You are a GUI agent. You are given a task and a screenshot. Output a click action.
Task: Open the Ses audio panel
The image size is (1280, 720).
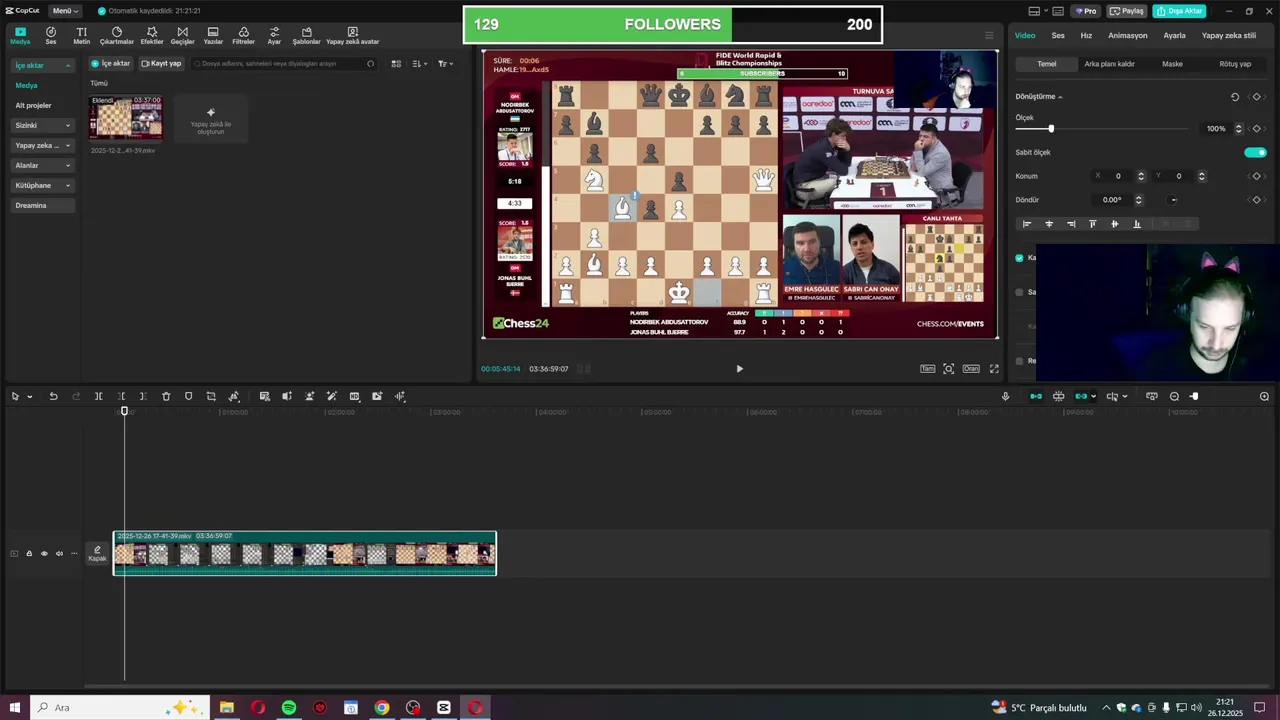click(51, 36)
